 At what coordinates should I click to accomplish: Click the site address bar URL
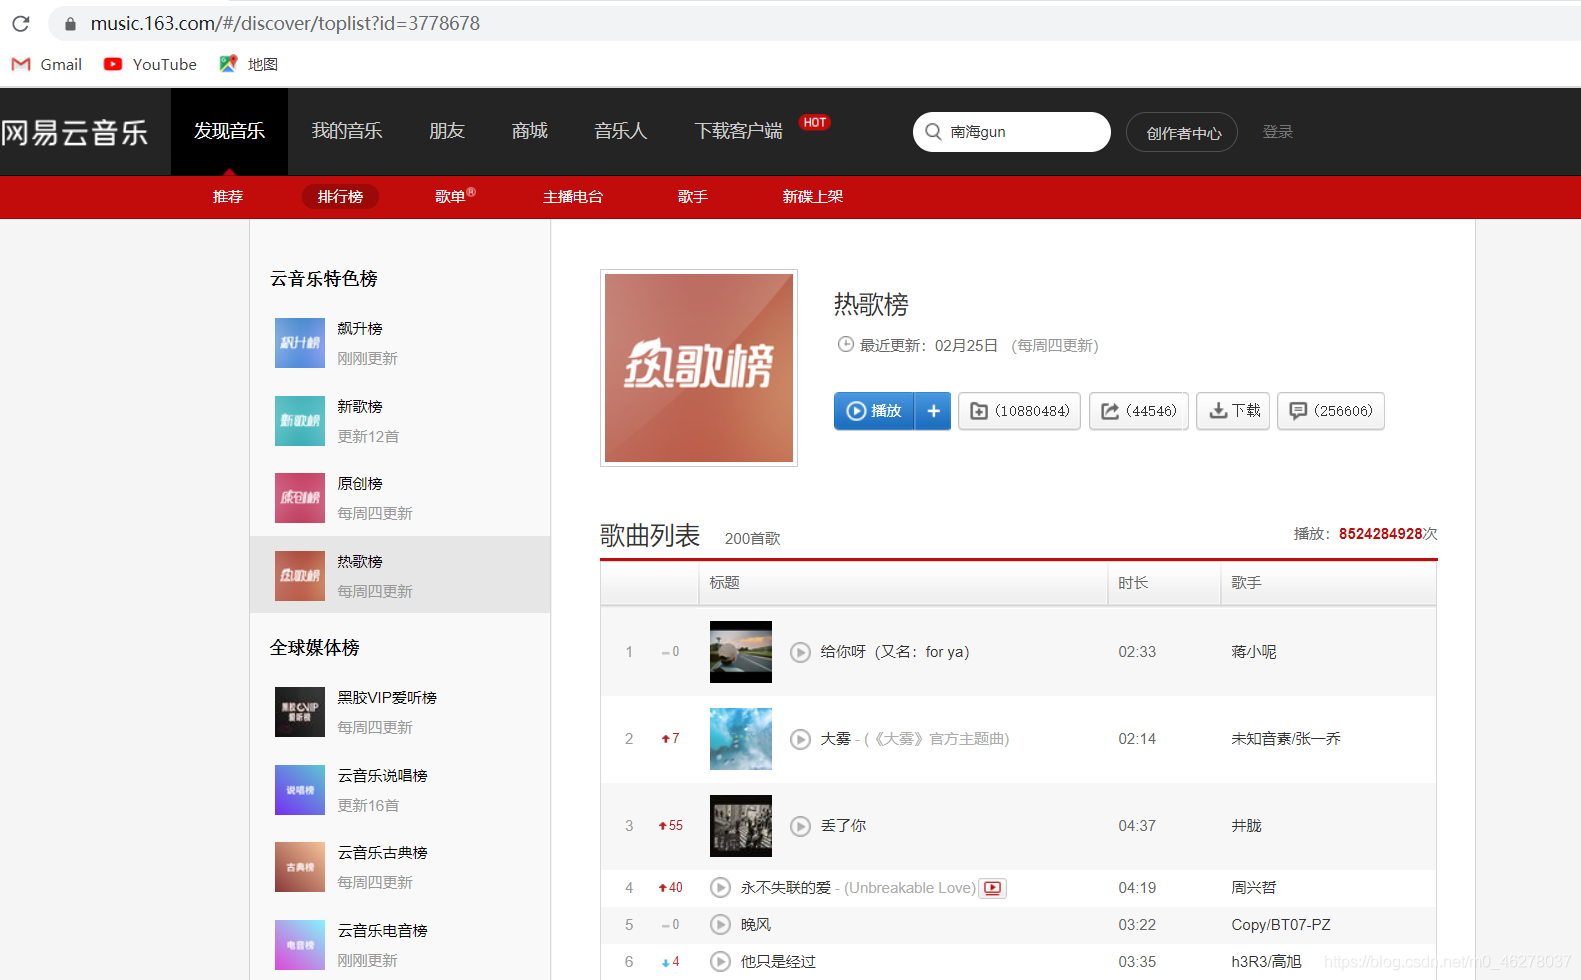pyautogui.click(x=285, y=23)
